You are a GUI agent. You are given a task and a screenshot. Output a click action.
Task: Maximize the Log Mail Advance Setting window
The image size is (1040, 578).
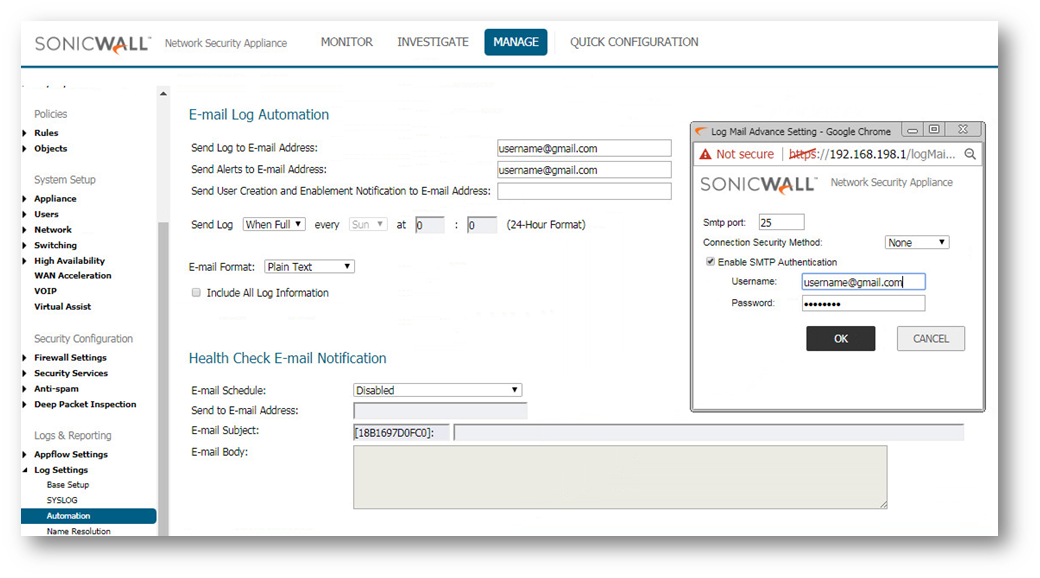tap(934, 129)
